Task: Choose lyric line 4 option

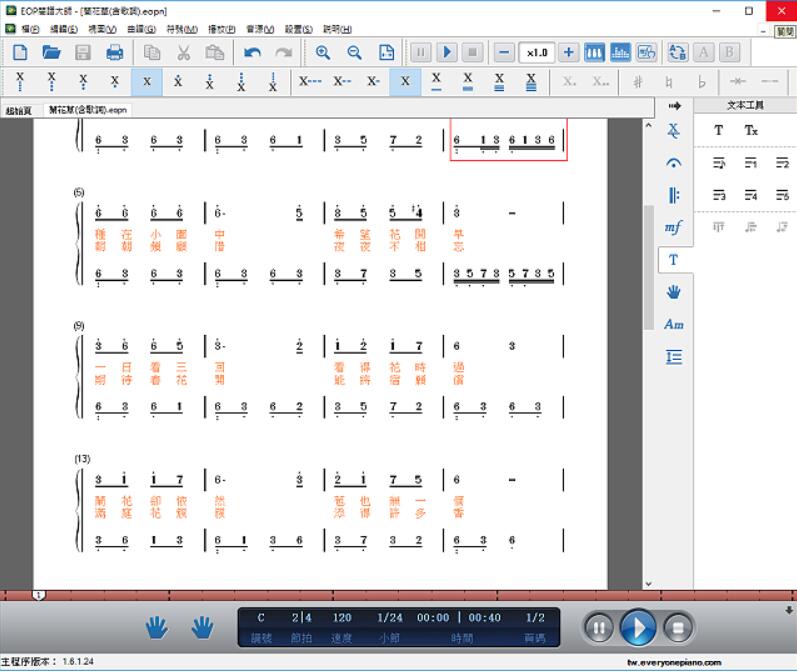Action: [751, 195]
